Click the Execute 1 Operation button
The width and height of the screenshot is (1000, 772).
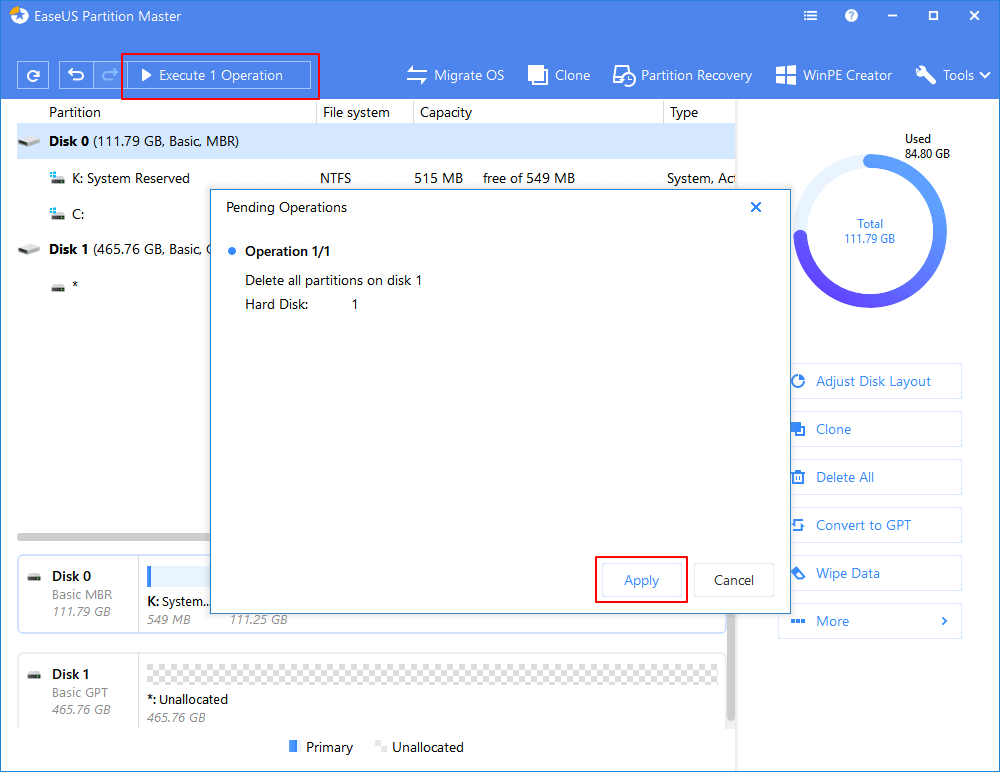click(219, 75)
